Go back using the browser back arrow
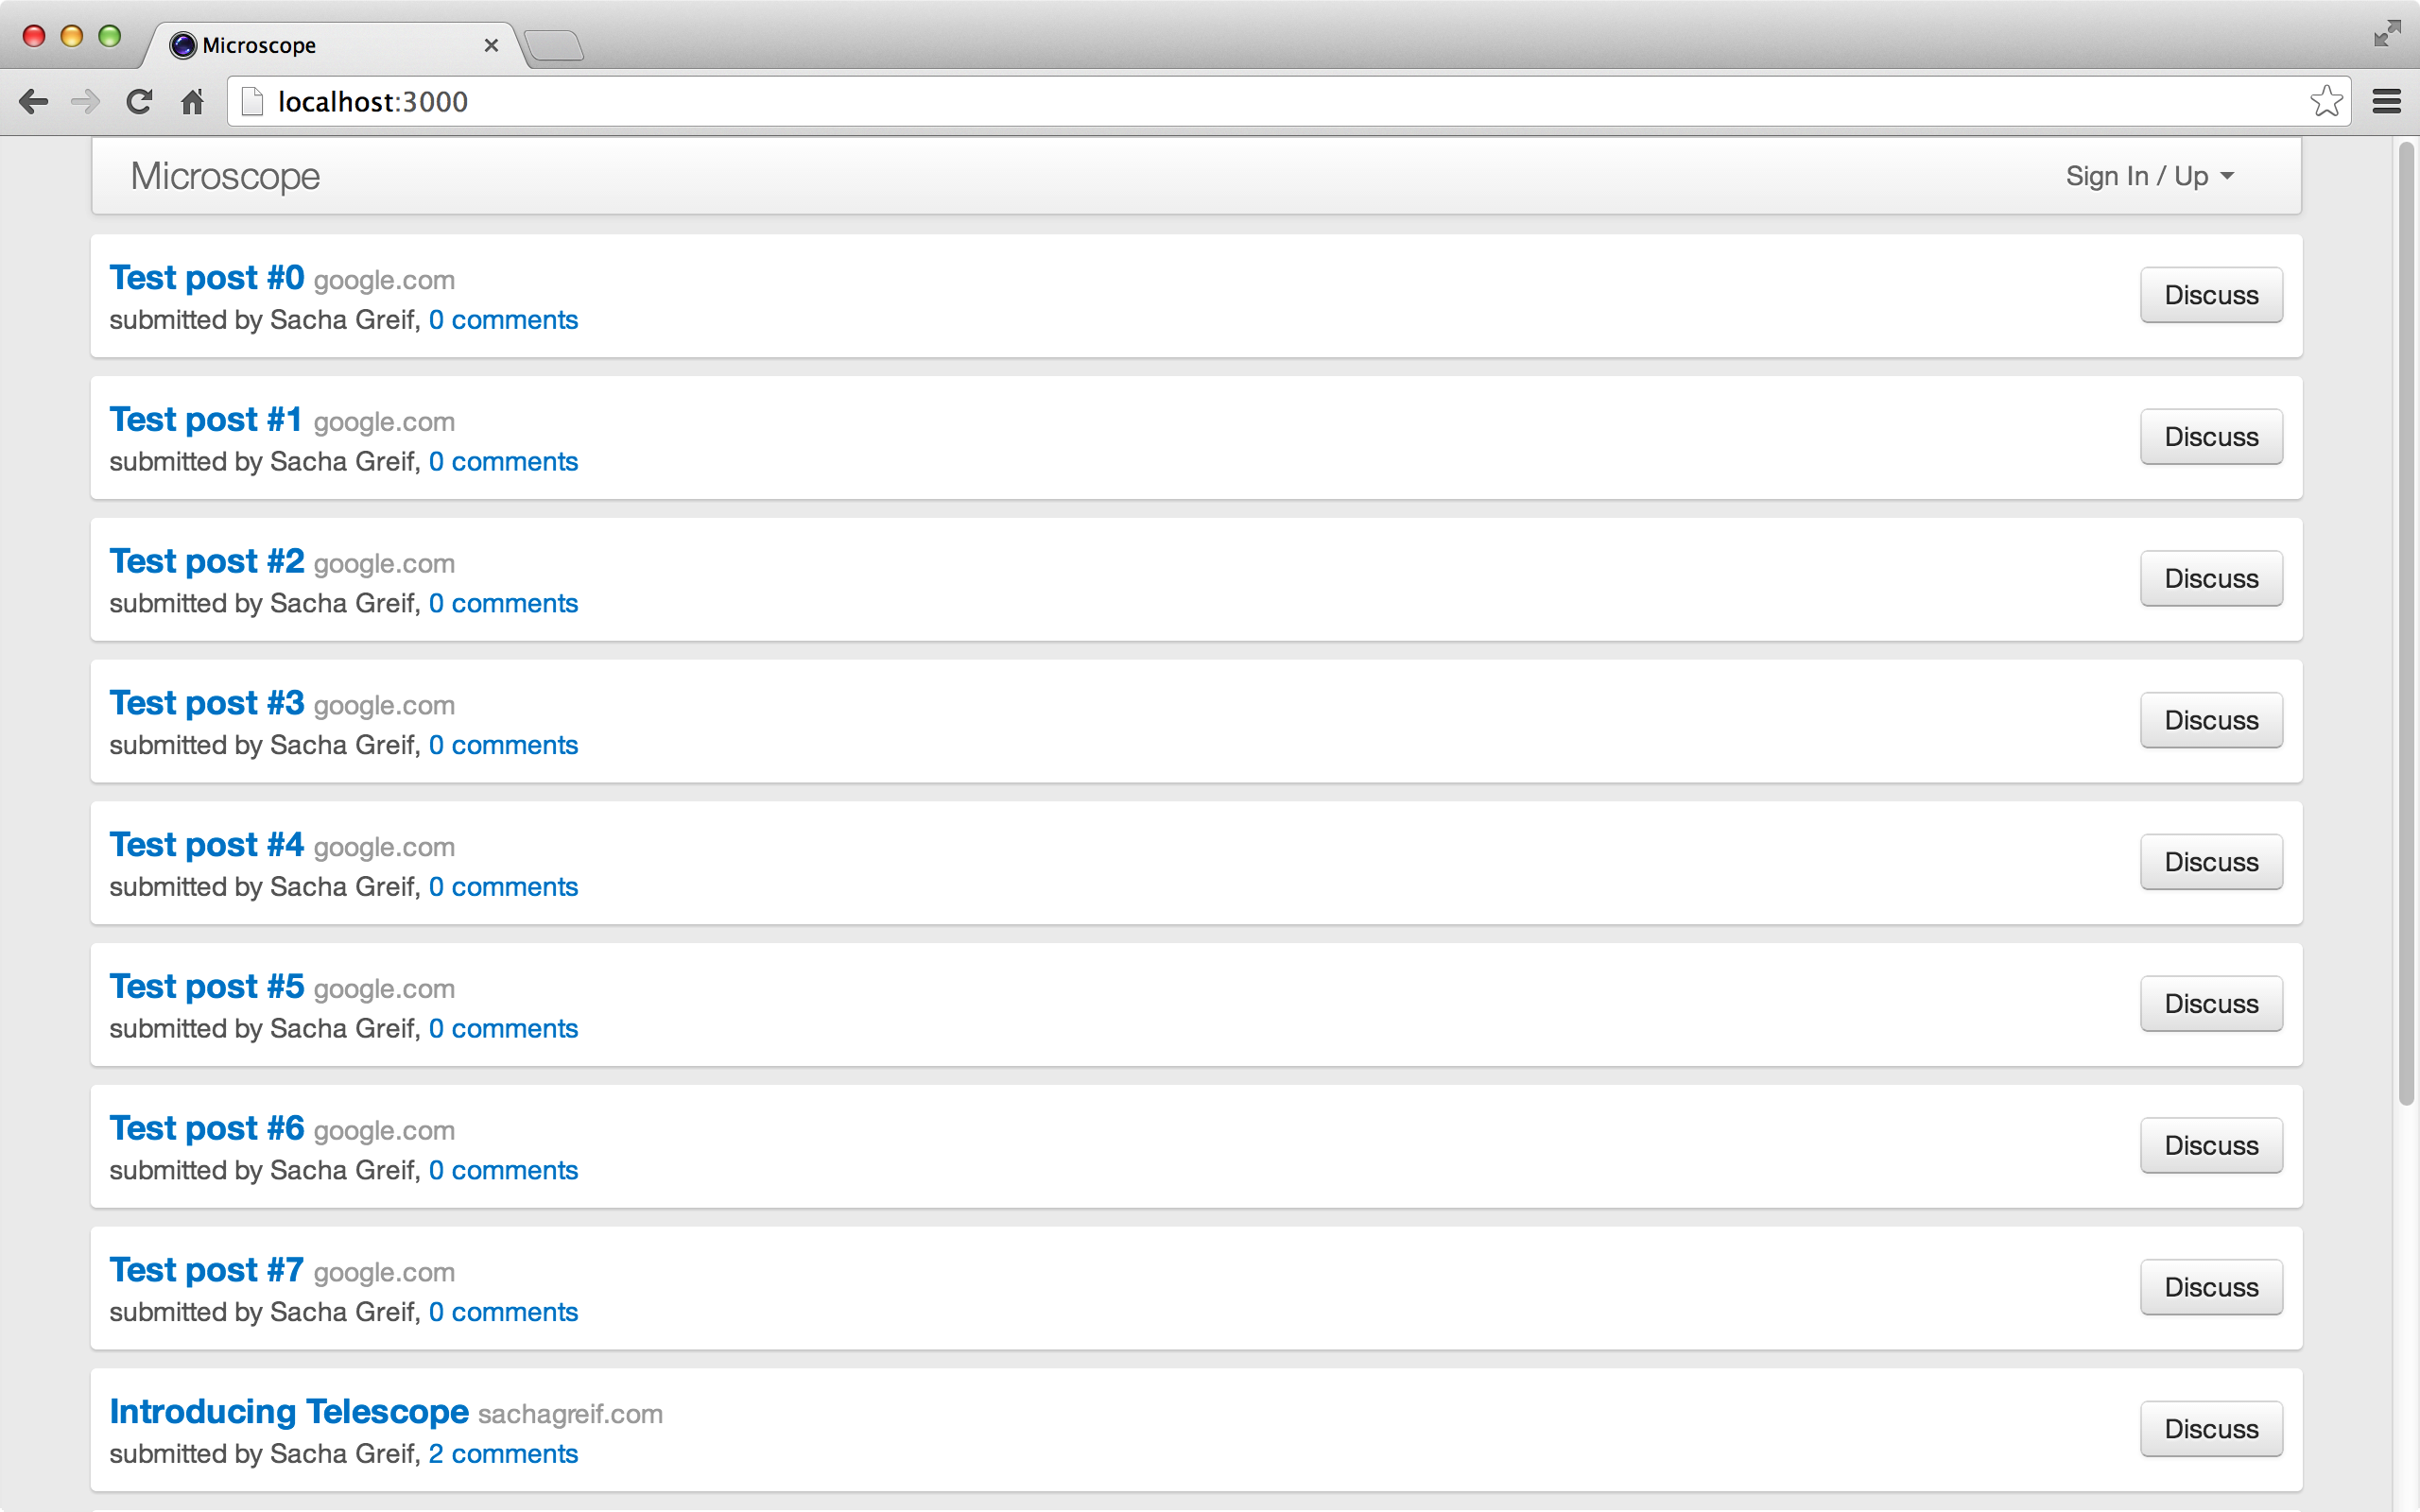Viewport: 2420px width, 1512px height. tap(33, 102)
